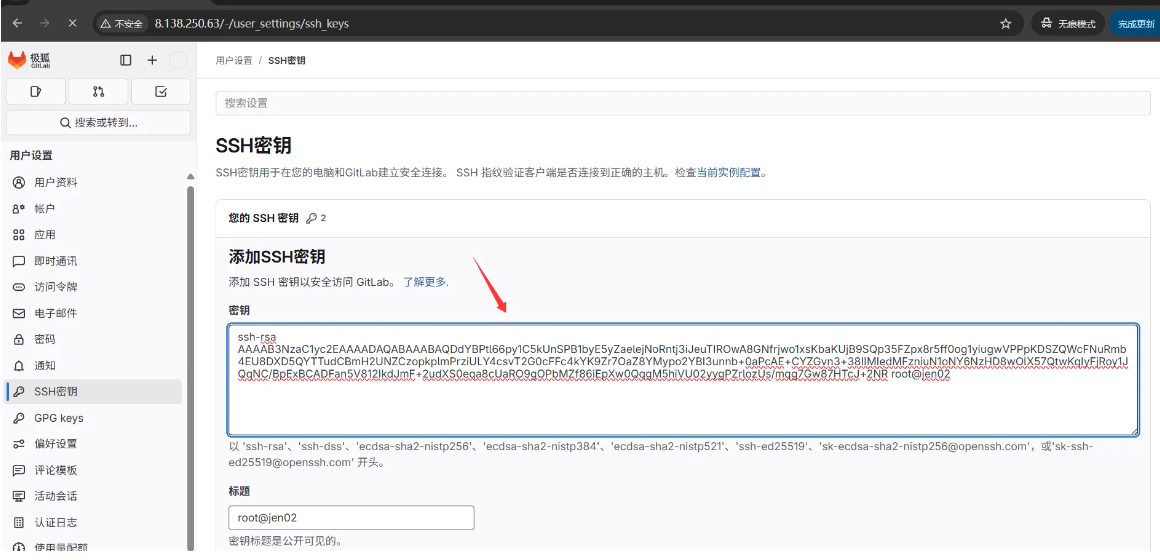The image size is (1160, 560).
Task: Open merge requests shortcut in sidebar
Action: 98,92
